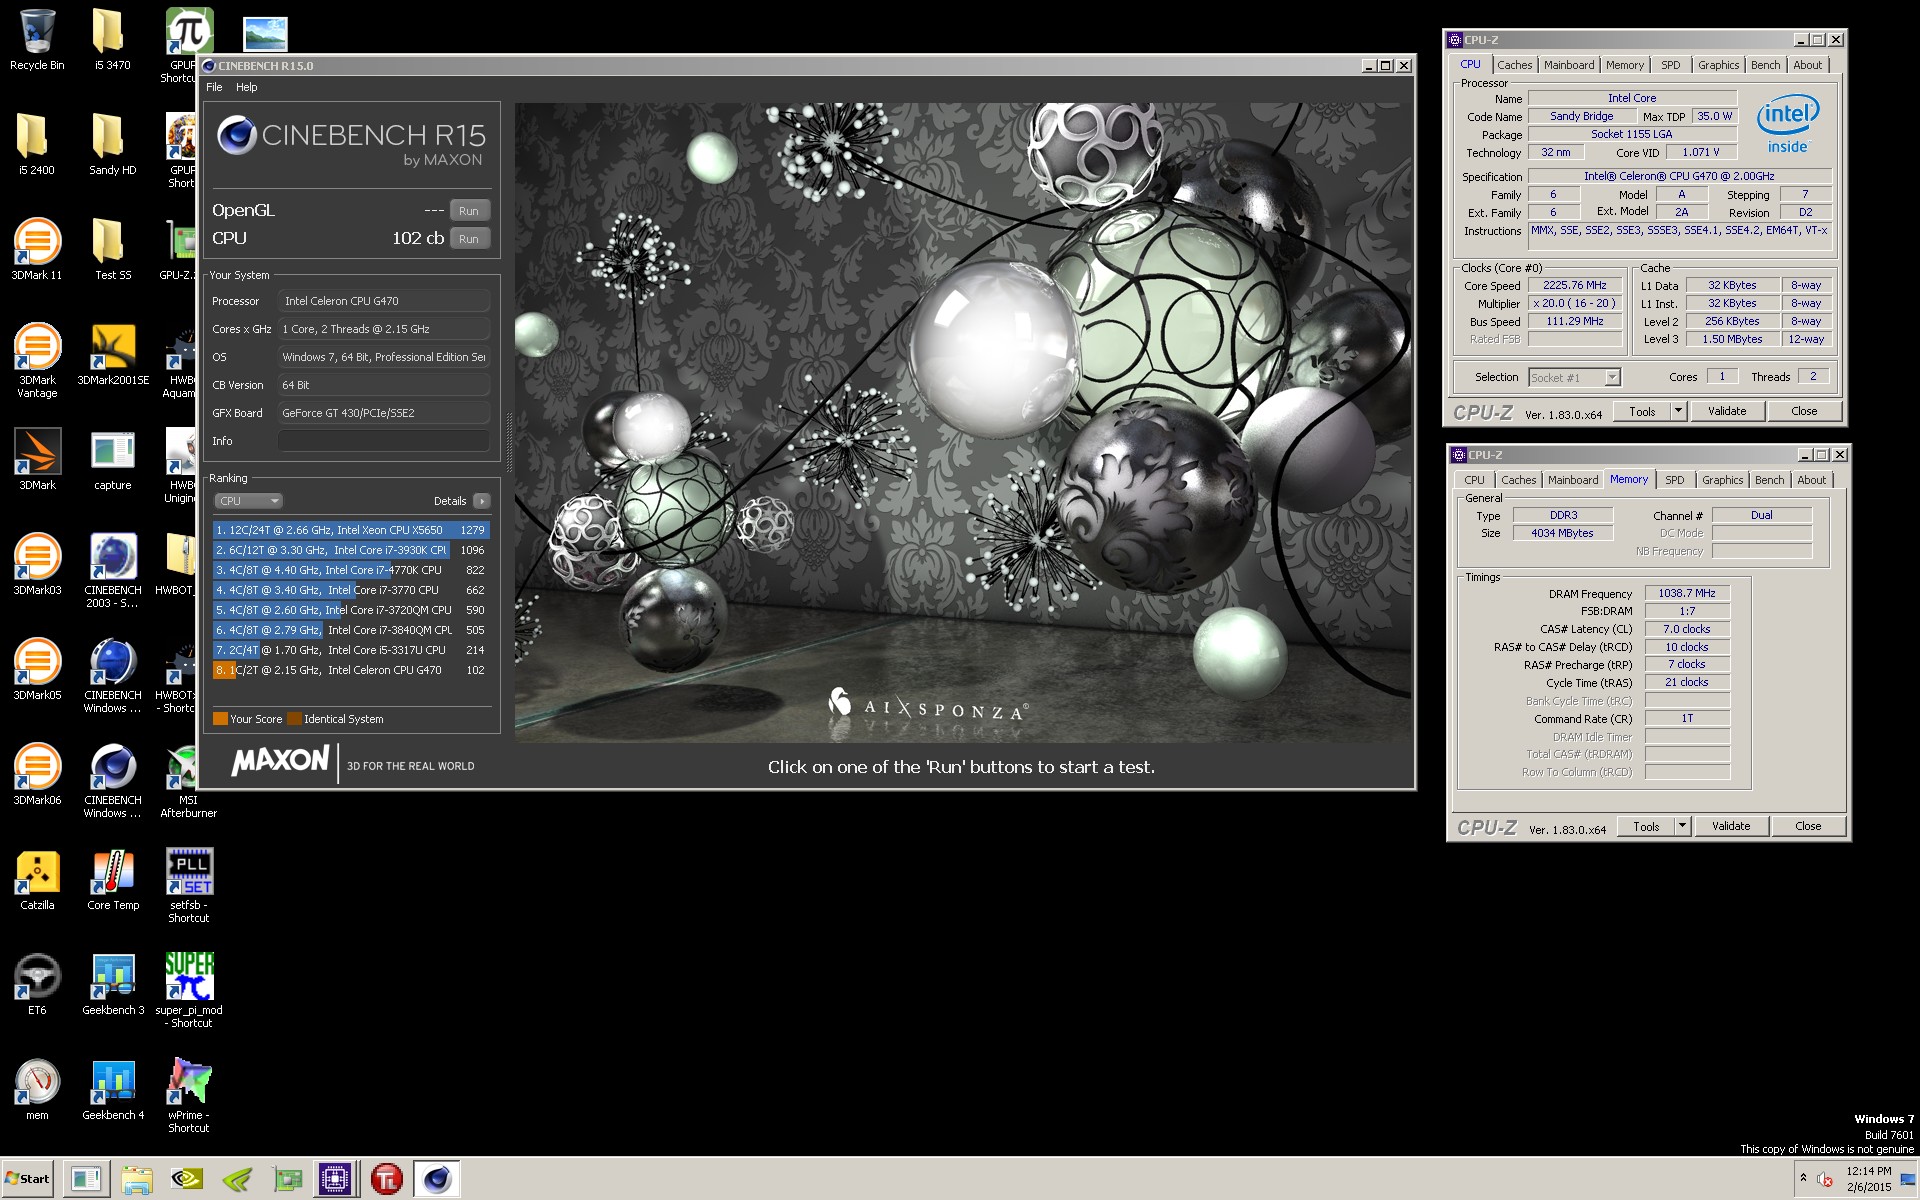Launch 3DMark03 shortcut
Screen dimensions: 1920x1200
click(x=37, y=565)
